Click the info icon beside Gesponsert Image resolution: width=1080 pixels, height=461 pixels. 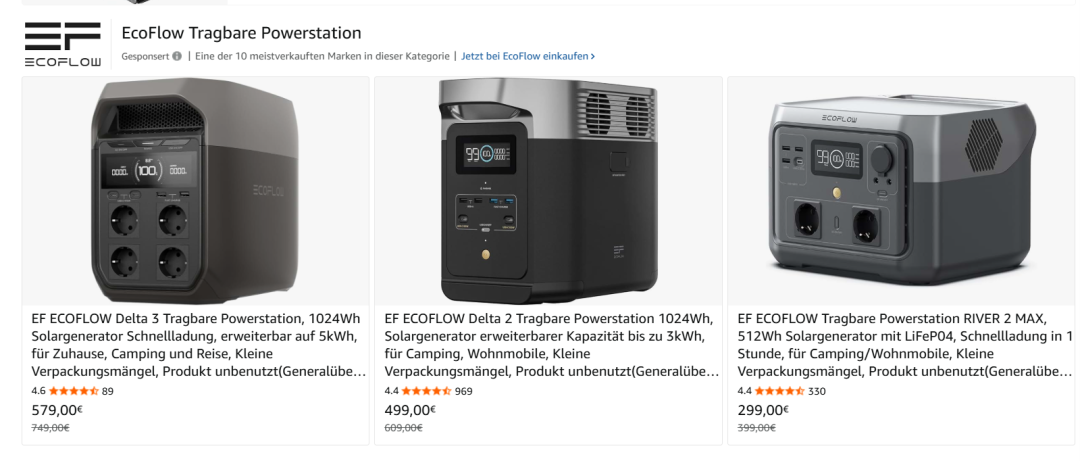[x=177, y=57]
